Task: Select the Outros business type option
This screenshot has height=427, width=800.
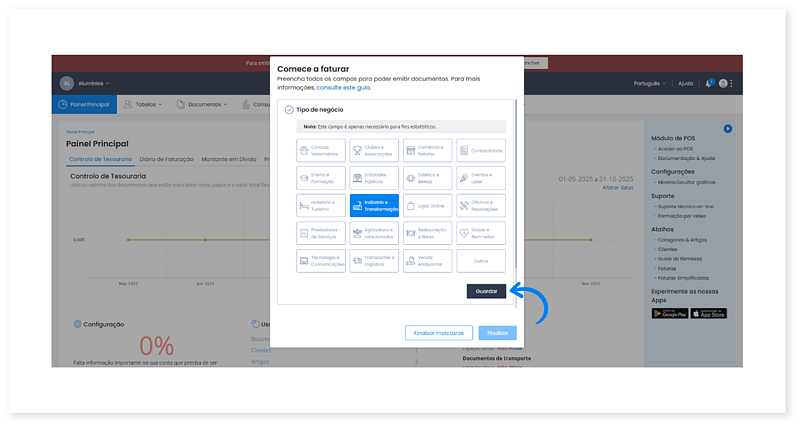Action: tap(481, 260)
